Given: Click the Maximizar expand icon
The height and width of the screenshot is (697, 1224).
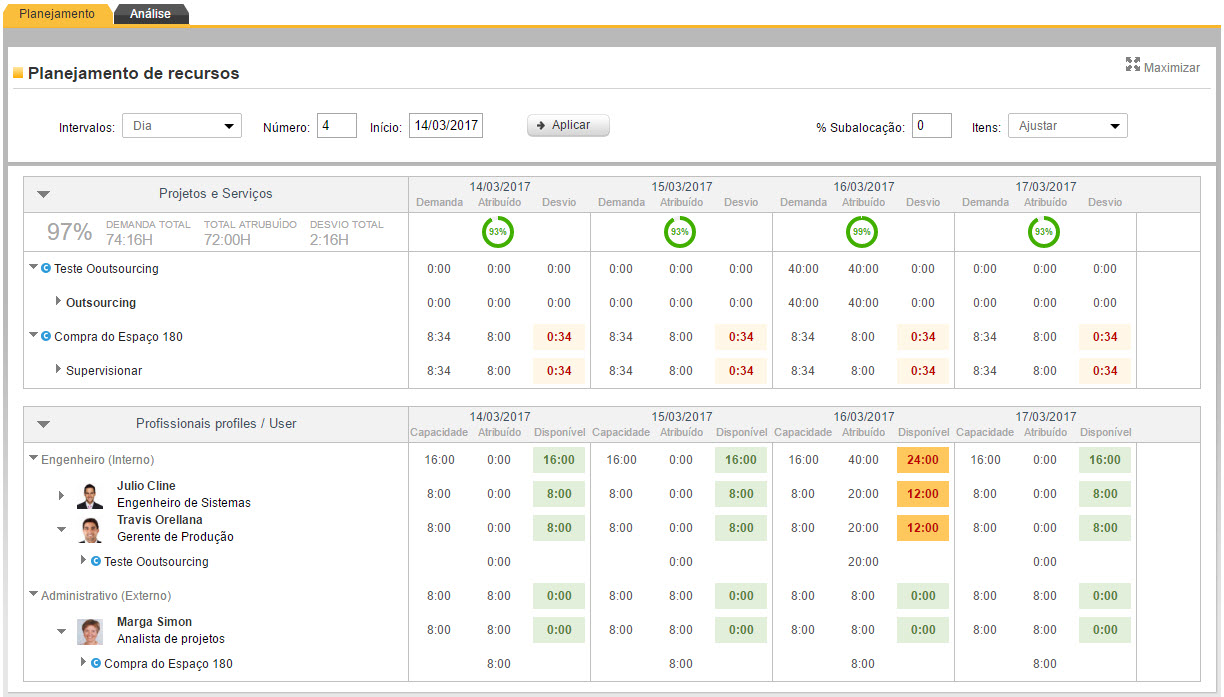Looking at the screenshot, I should tap(1133, 65).
